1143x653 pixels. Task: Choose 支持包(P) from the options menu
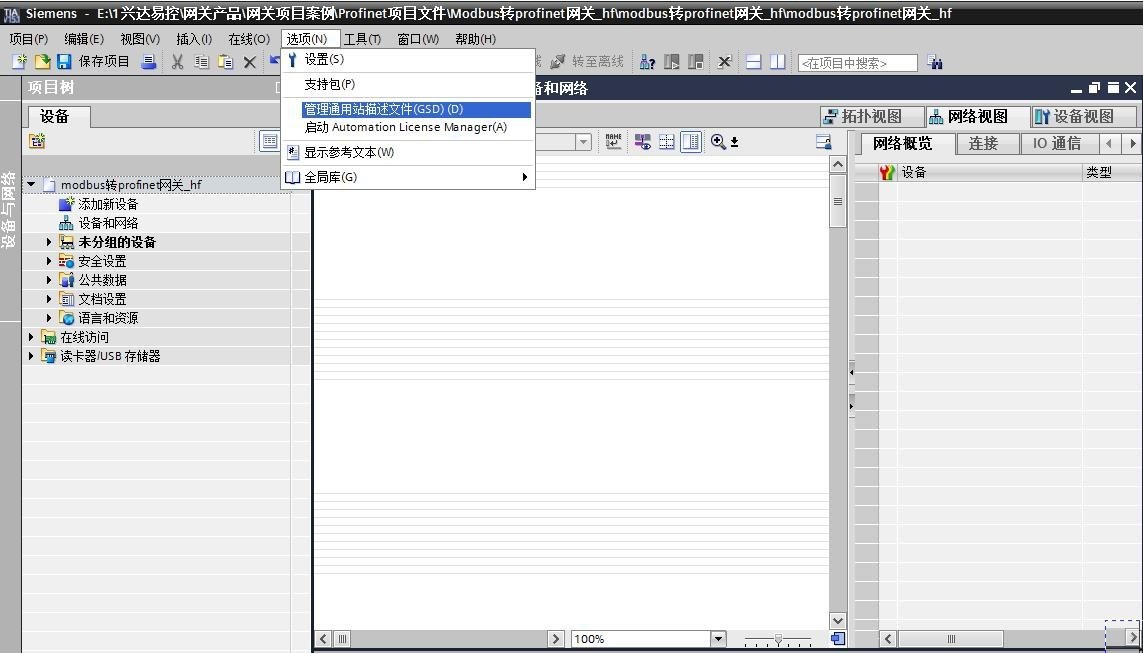click(408, 85)
